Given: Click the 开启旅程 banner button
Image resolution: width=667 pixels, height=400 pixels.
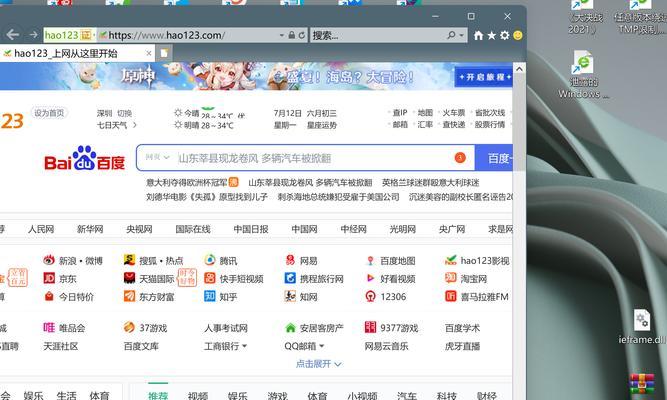Looking at the screenshot, I should click(483, 77).
